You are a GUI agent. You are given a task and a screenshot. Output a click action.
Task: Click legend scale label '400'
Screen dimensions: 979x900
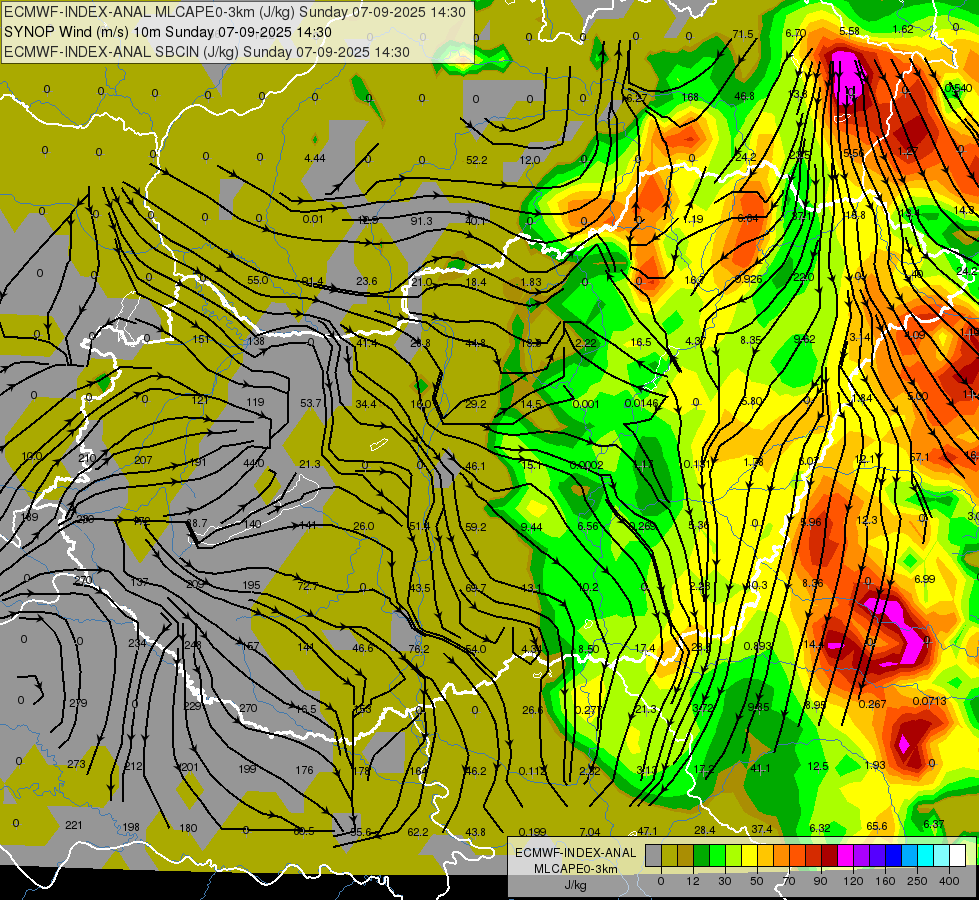949,881
